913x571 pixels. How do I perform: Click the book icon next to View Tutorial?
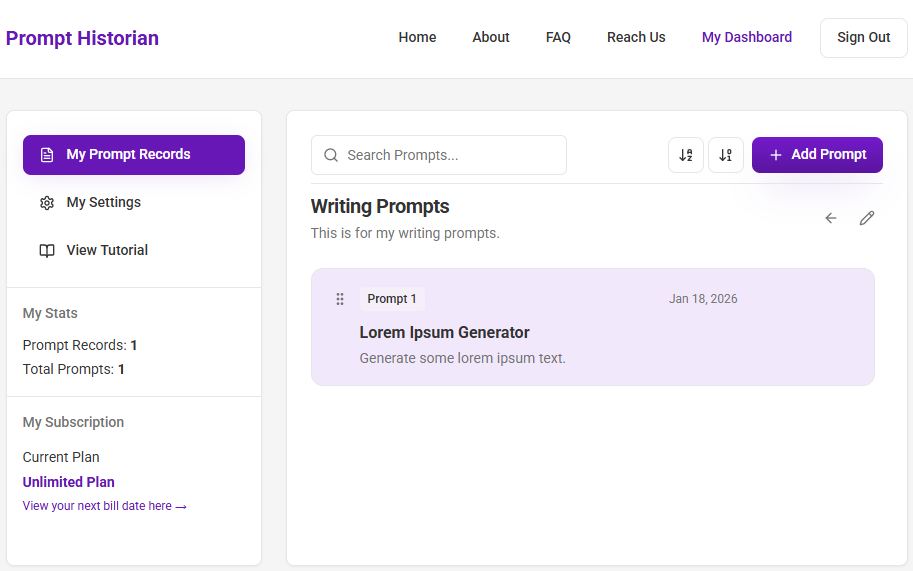(x=47, y=250)
